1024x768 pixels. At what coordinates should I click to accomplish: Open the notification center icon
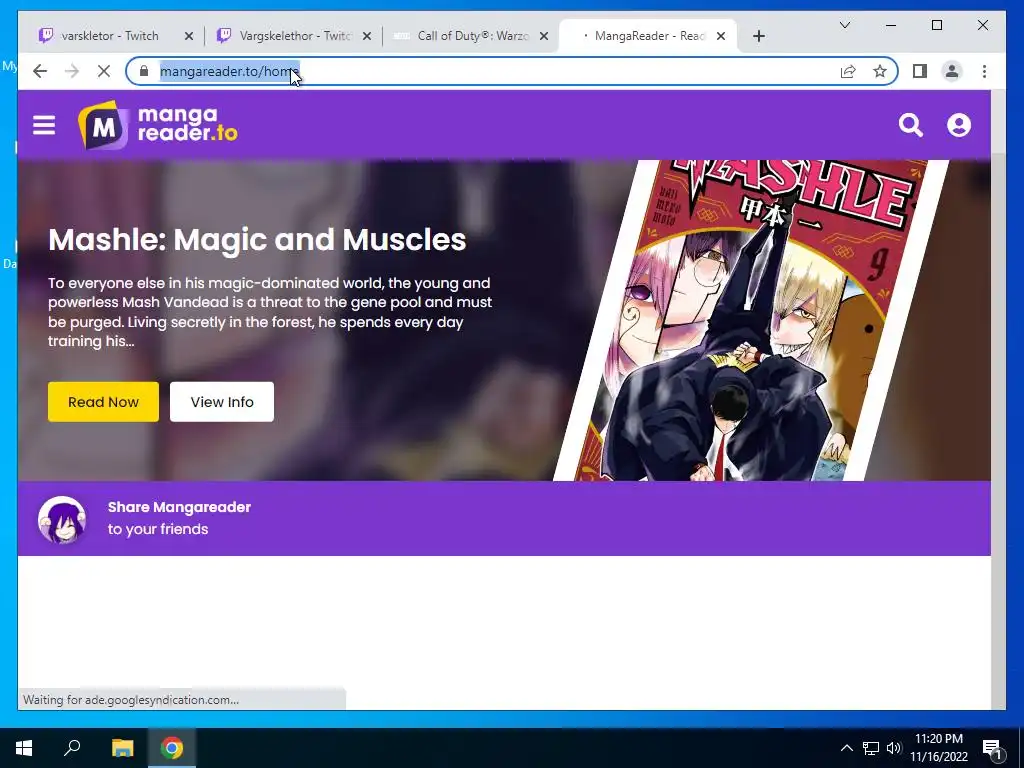[x=992, y=749]
